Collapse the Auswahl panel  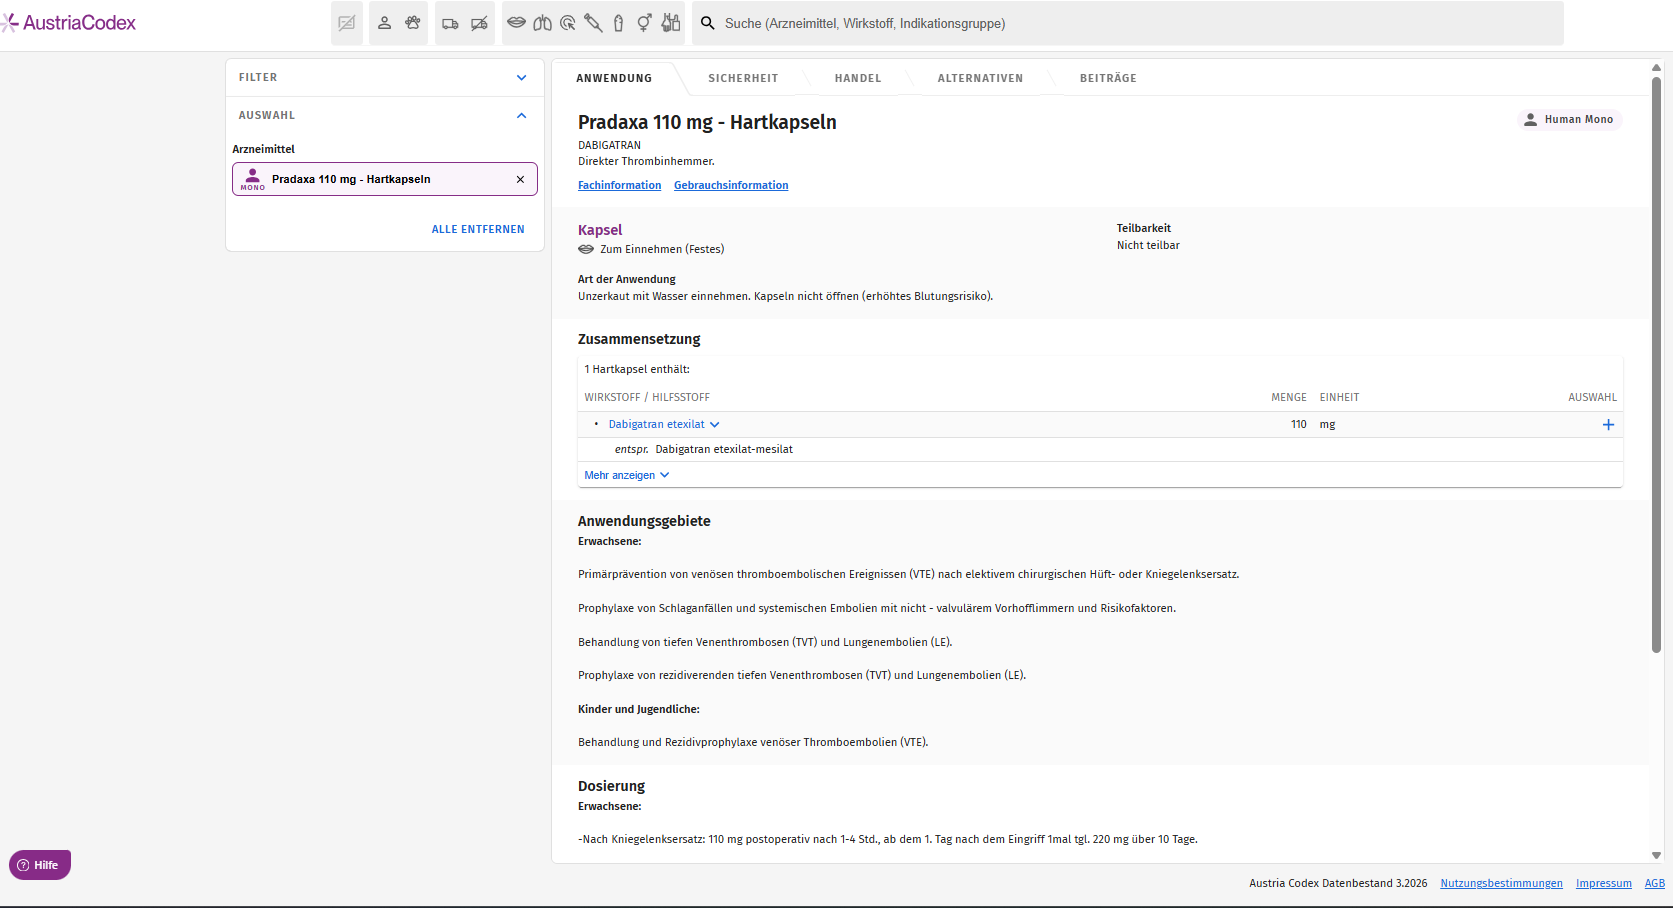click(385, 115)
